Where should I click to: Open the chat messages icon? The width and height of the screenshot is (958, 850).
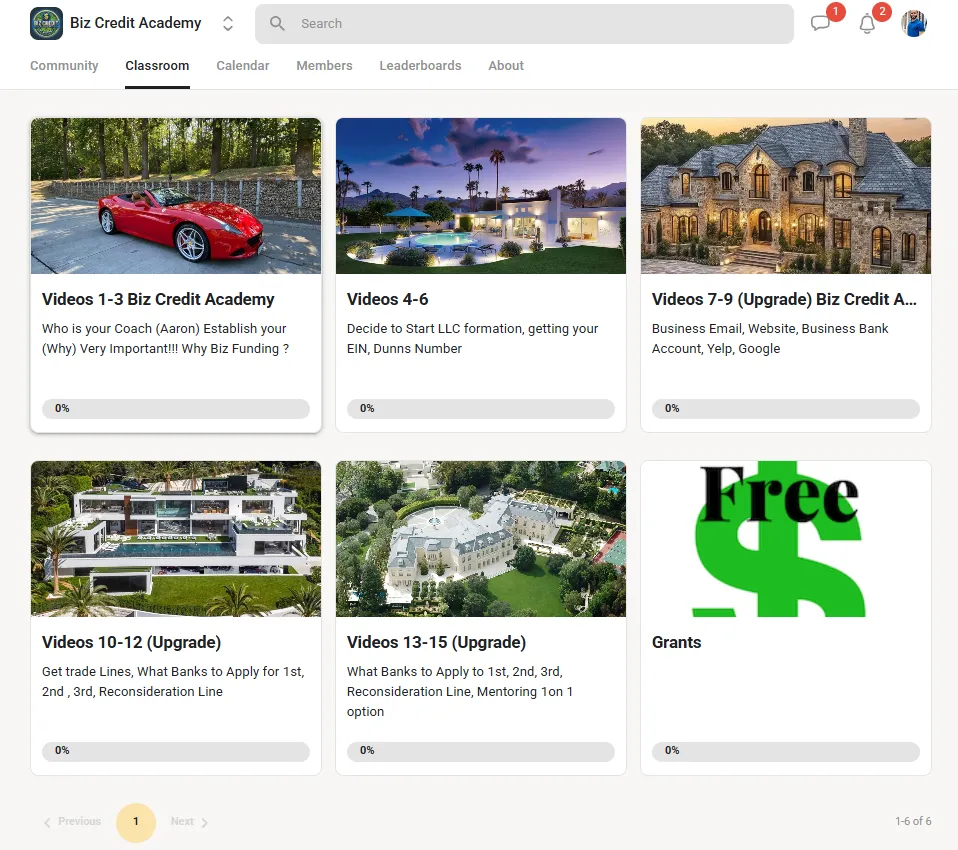(820, 23)
